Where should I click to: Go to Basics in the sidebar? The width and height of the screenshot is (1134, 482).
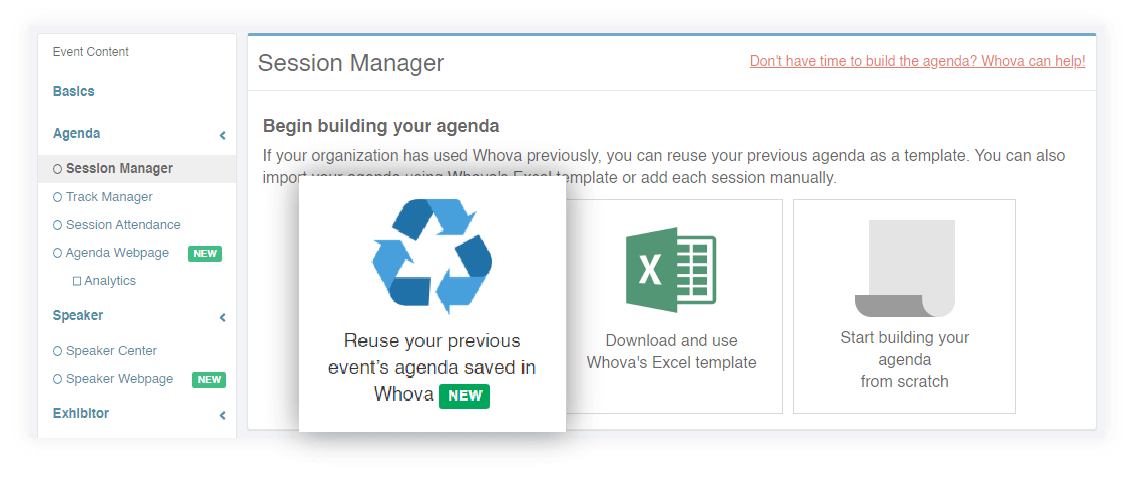(74, 91)
